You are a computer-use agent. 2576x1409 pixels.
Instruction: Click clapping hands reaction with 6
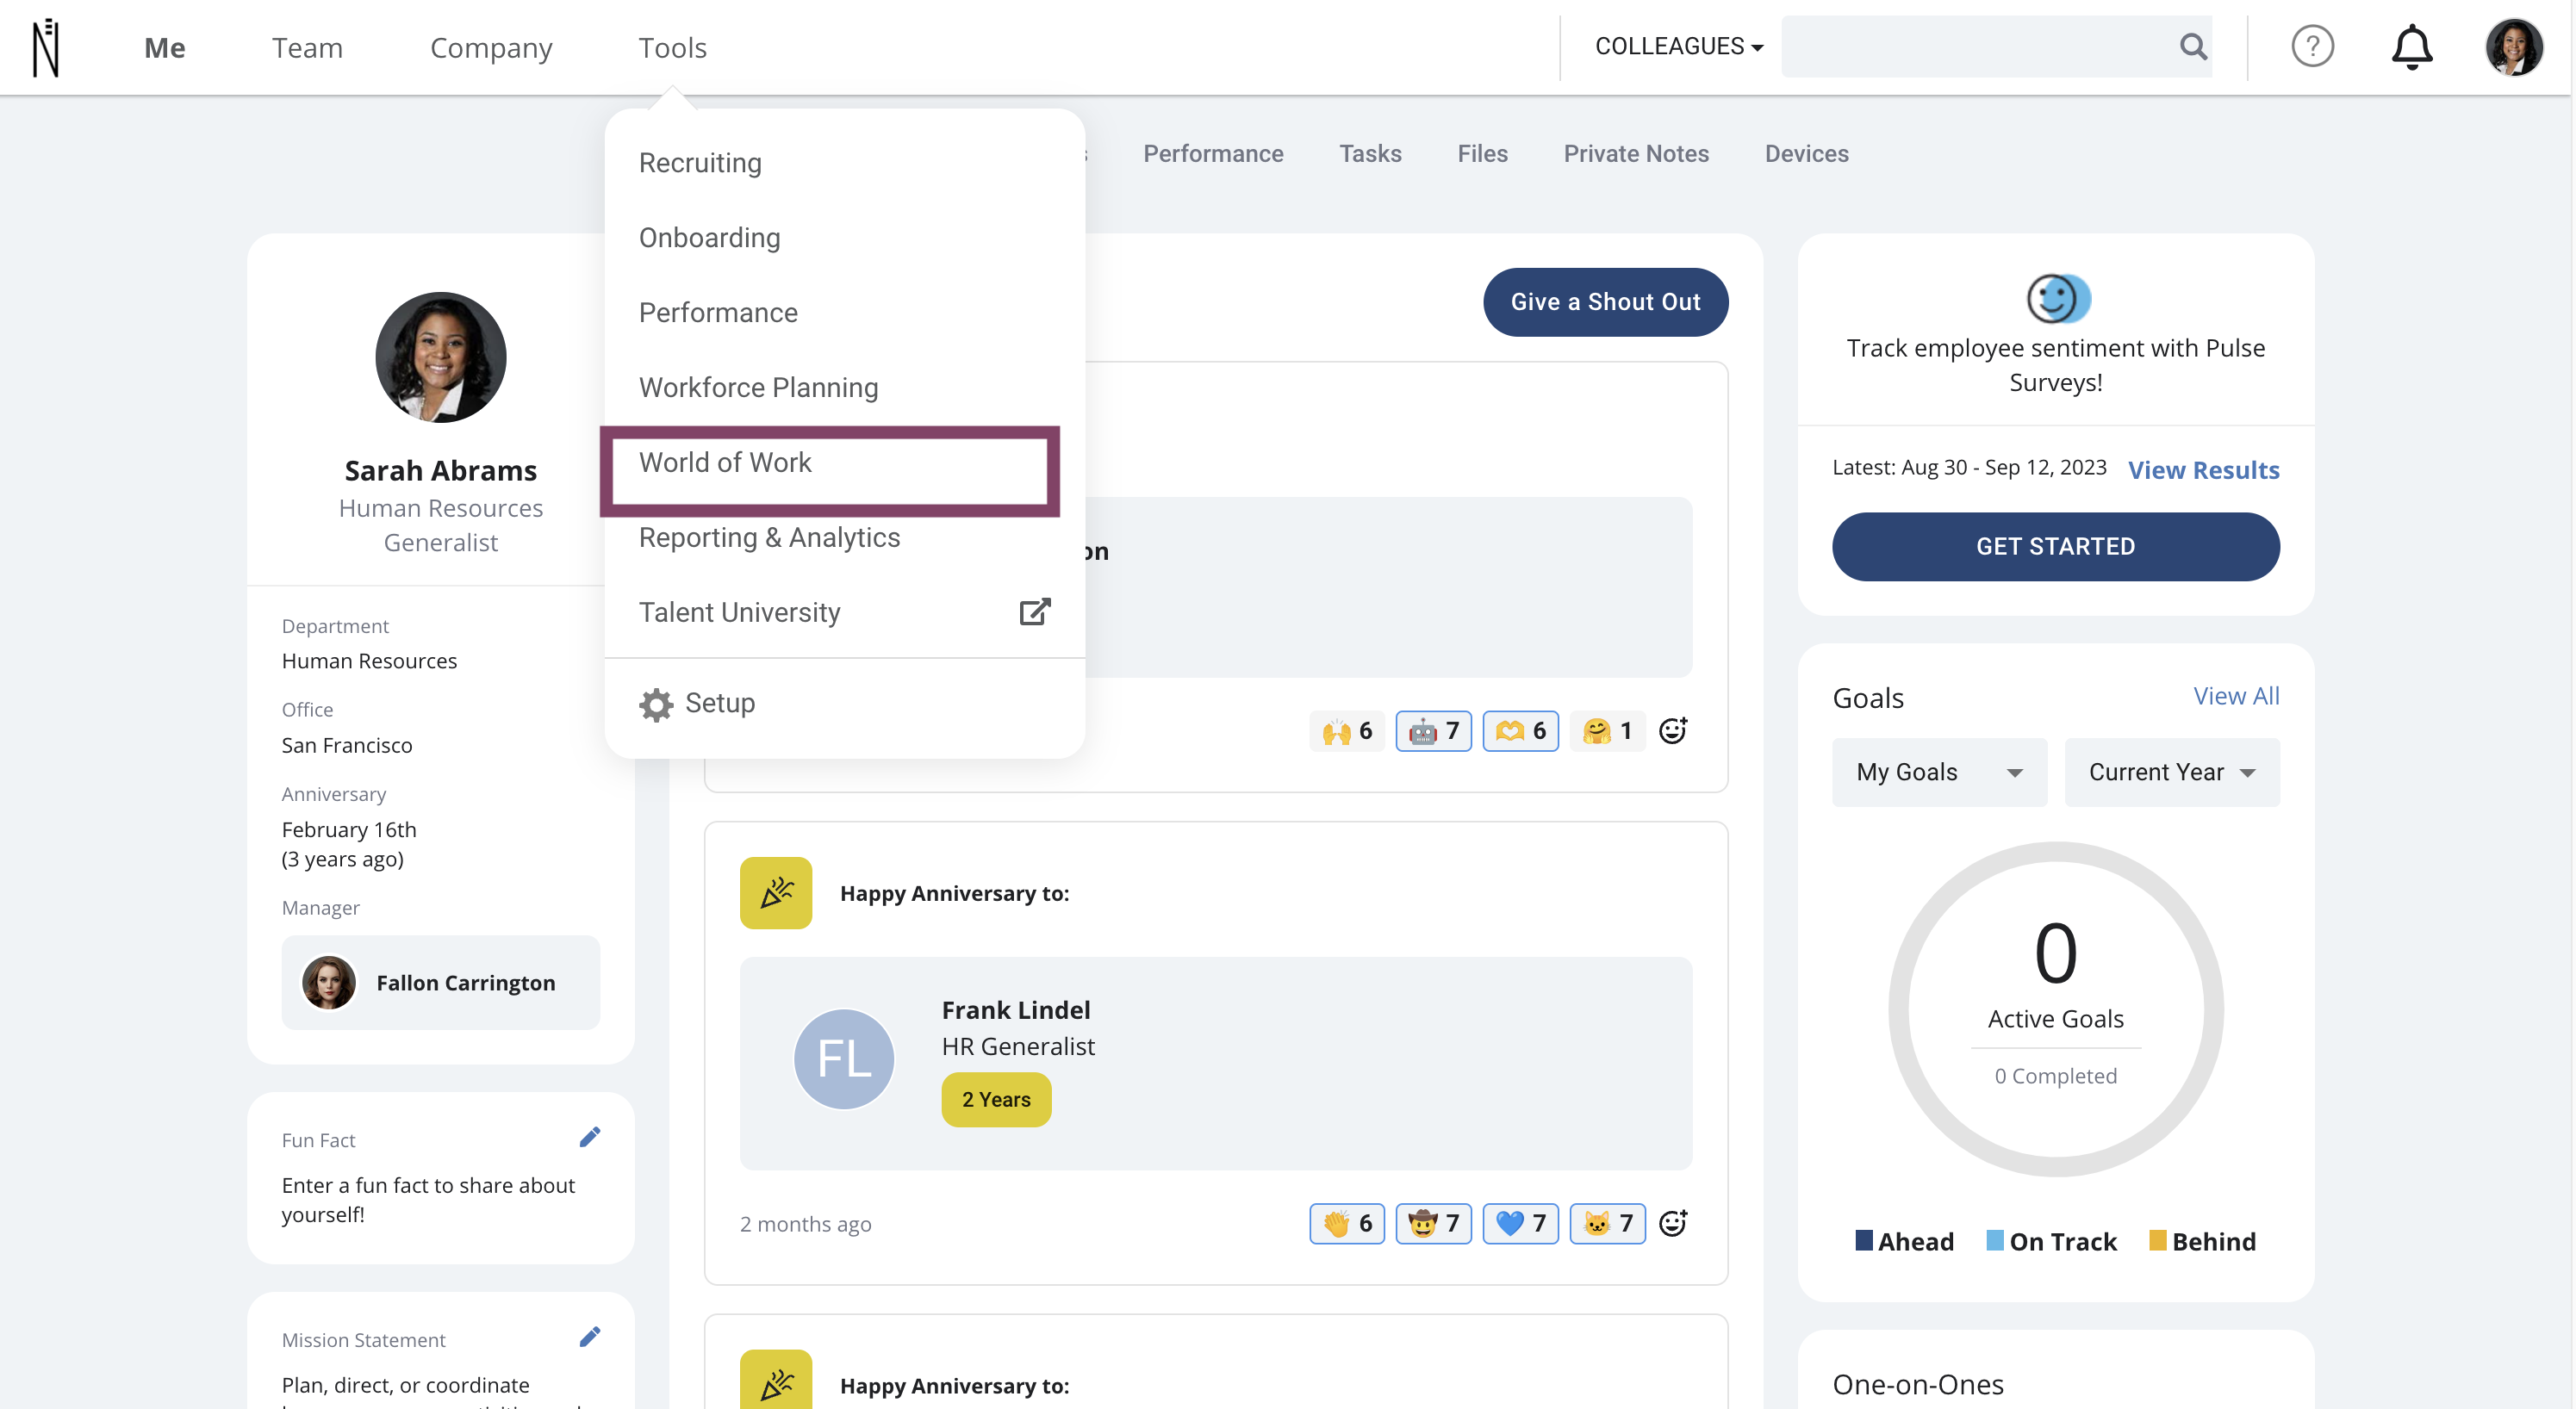click(1347, 1223)
